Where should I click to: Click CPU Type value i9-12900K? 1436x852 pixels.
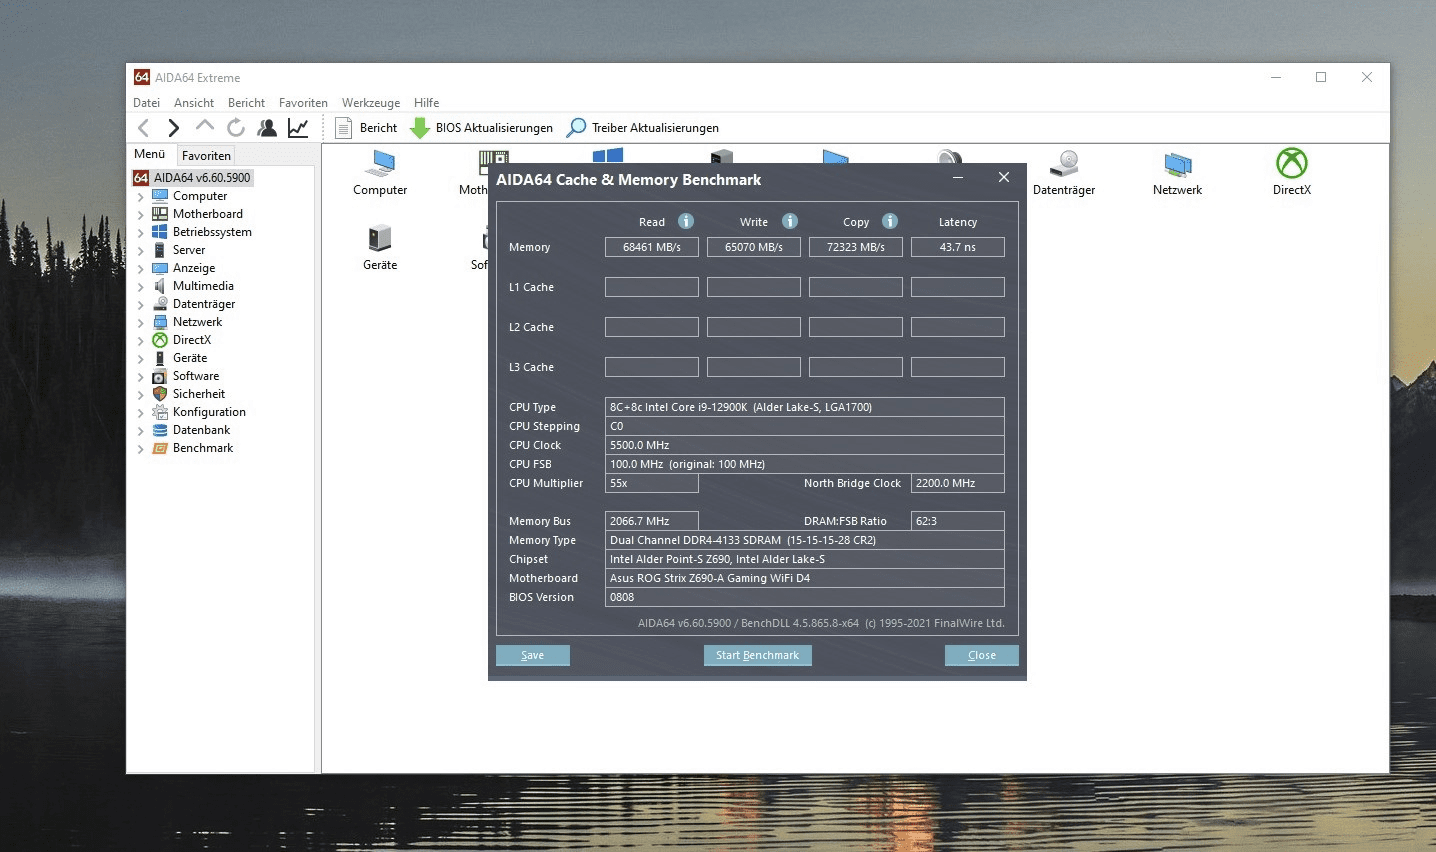[805, 407]
